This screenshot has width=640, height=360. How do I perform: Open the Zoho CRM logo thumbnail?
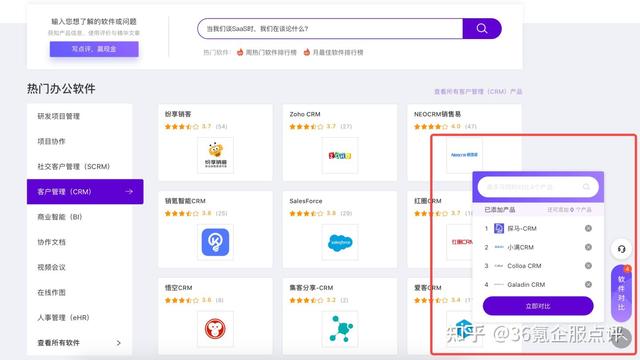pos(340,156)
